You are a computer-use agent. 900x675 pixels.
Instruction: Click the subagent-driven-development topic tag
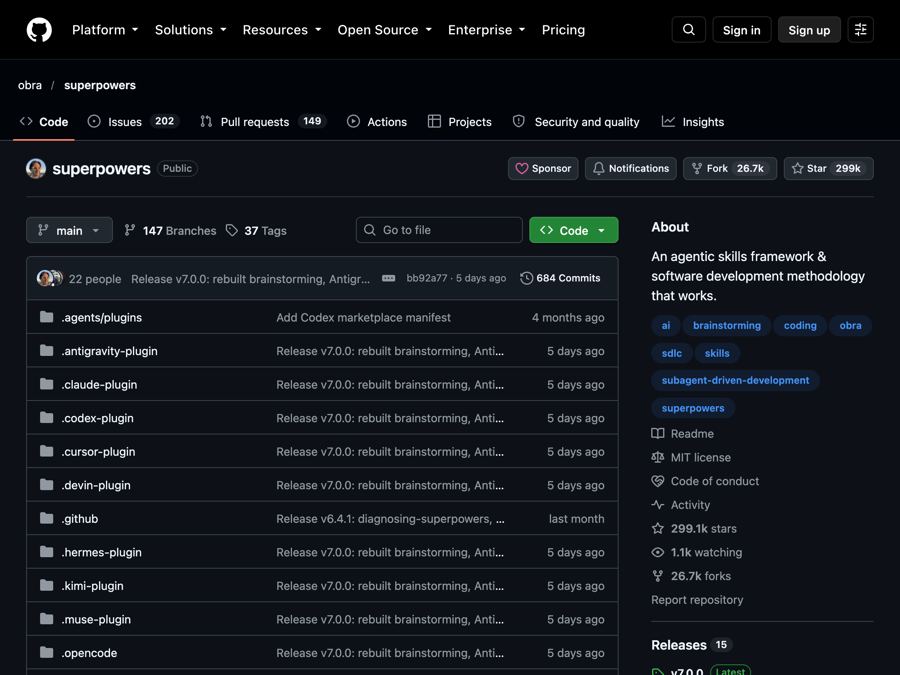coord(735,381)
